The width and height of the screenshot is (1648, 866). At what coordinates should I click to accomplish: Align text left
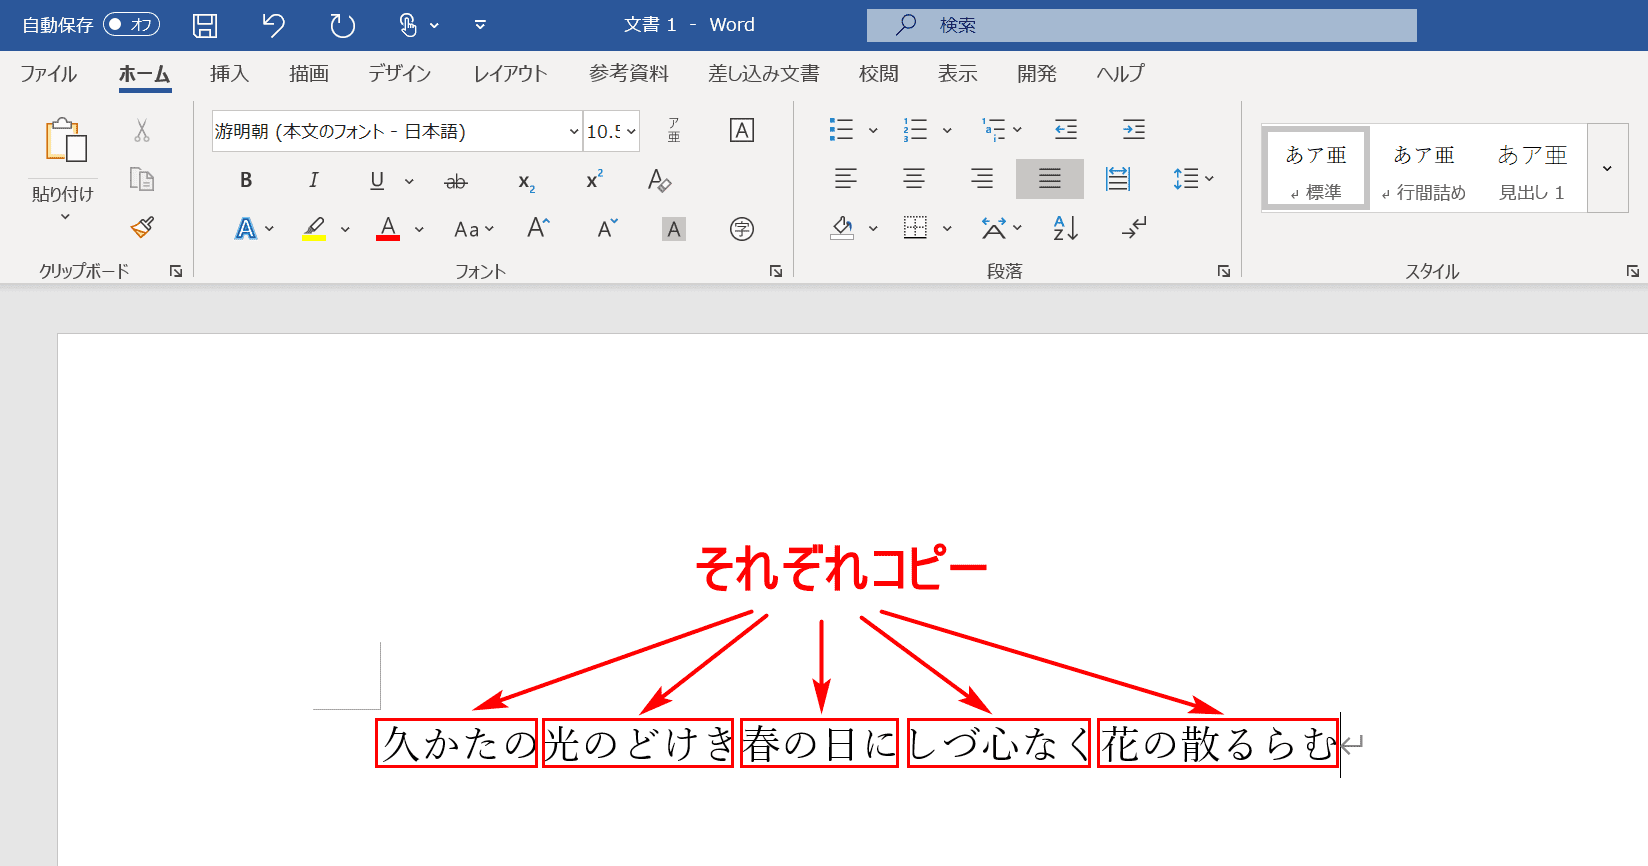[846, 179]
